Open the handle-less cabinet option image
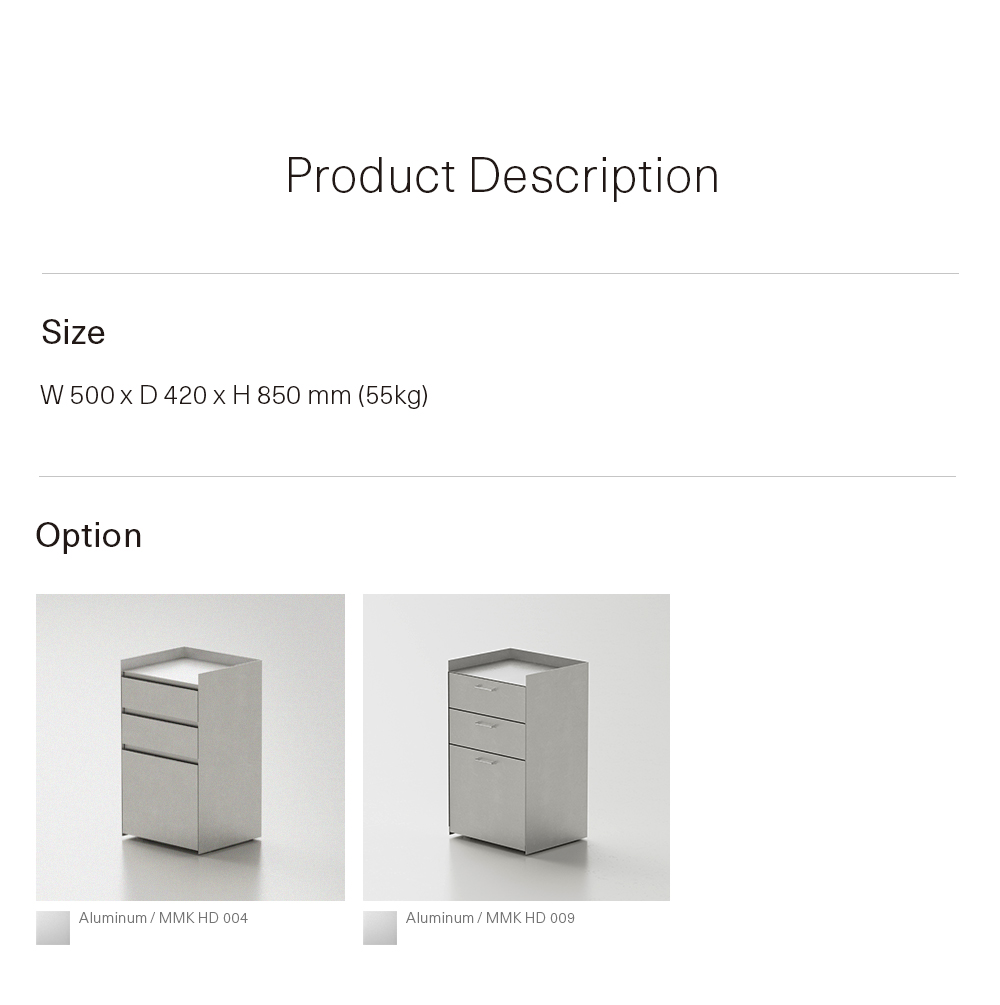Screen dimensions: 1000x1005 pos(190,747)
